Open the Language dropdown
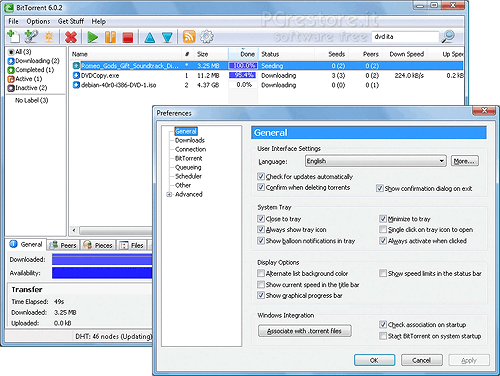500x376 pixels. coord(376,161)
